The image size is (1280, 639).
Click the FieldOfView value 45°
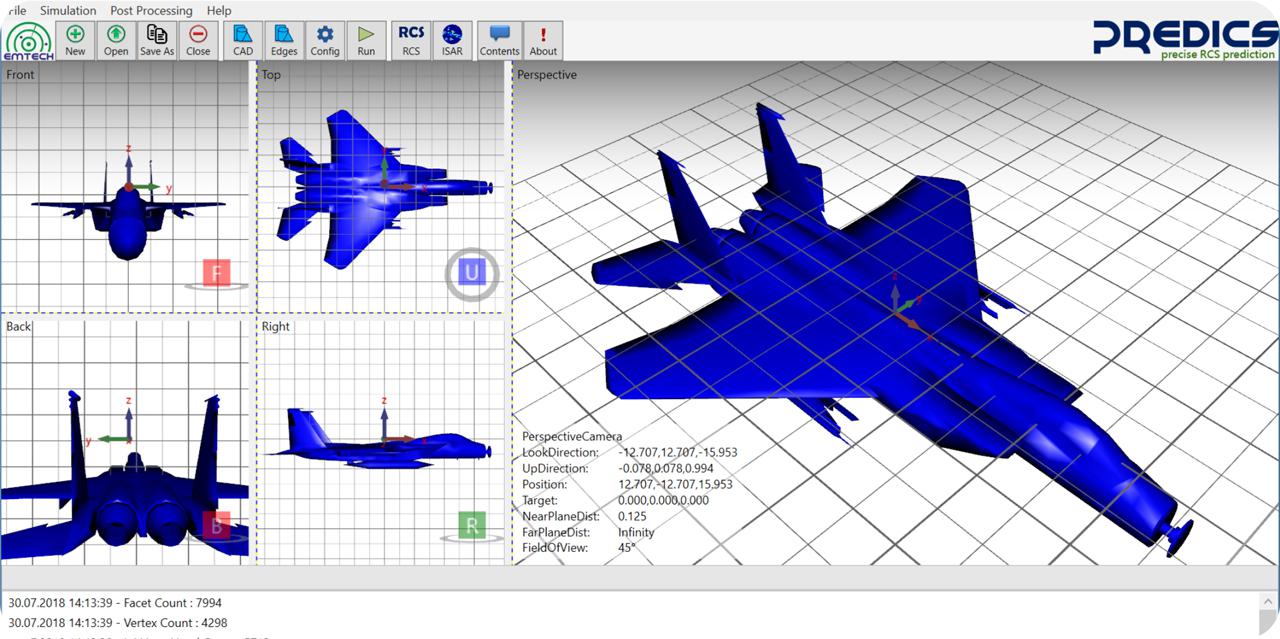point(627,549)
